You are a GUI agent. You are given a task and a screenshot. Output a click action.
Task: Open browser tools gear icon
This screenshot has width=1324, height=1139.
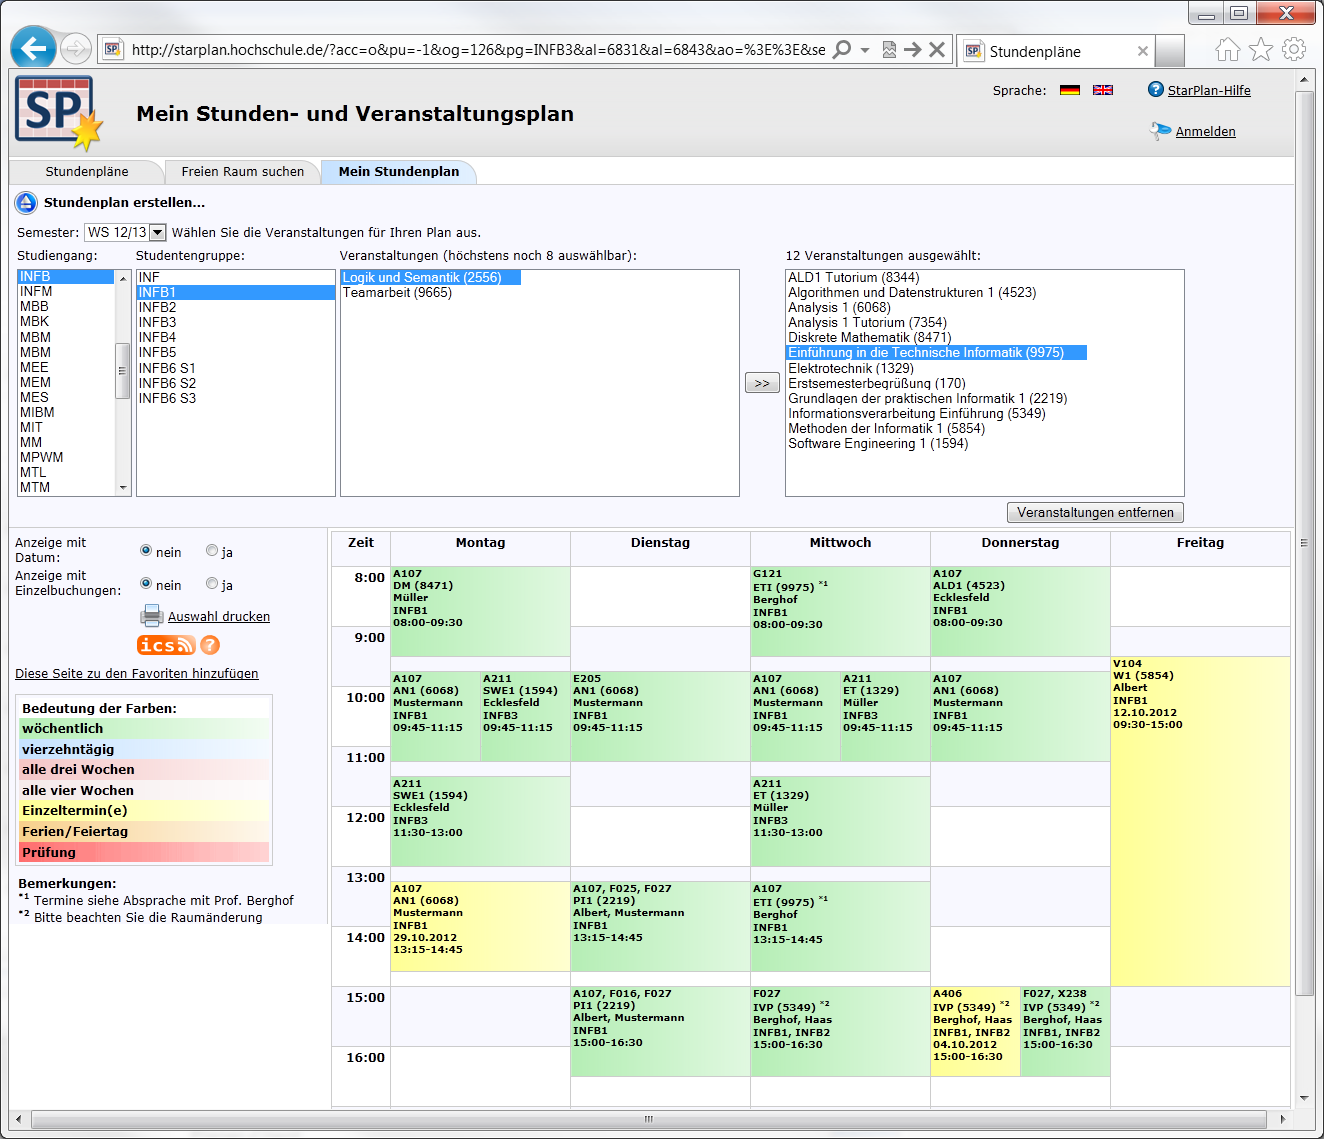[1294, 49]
